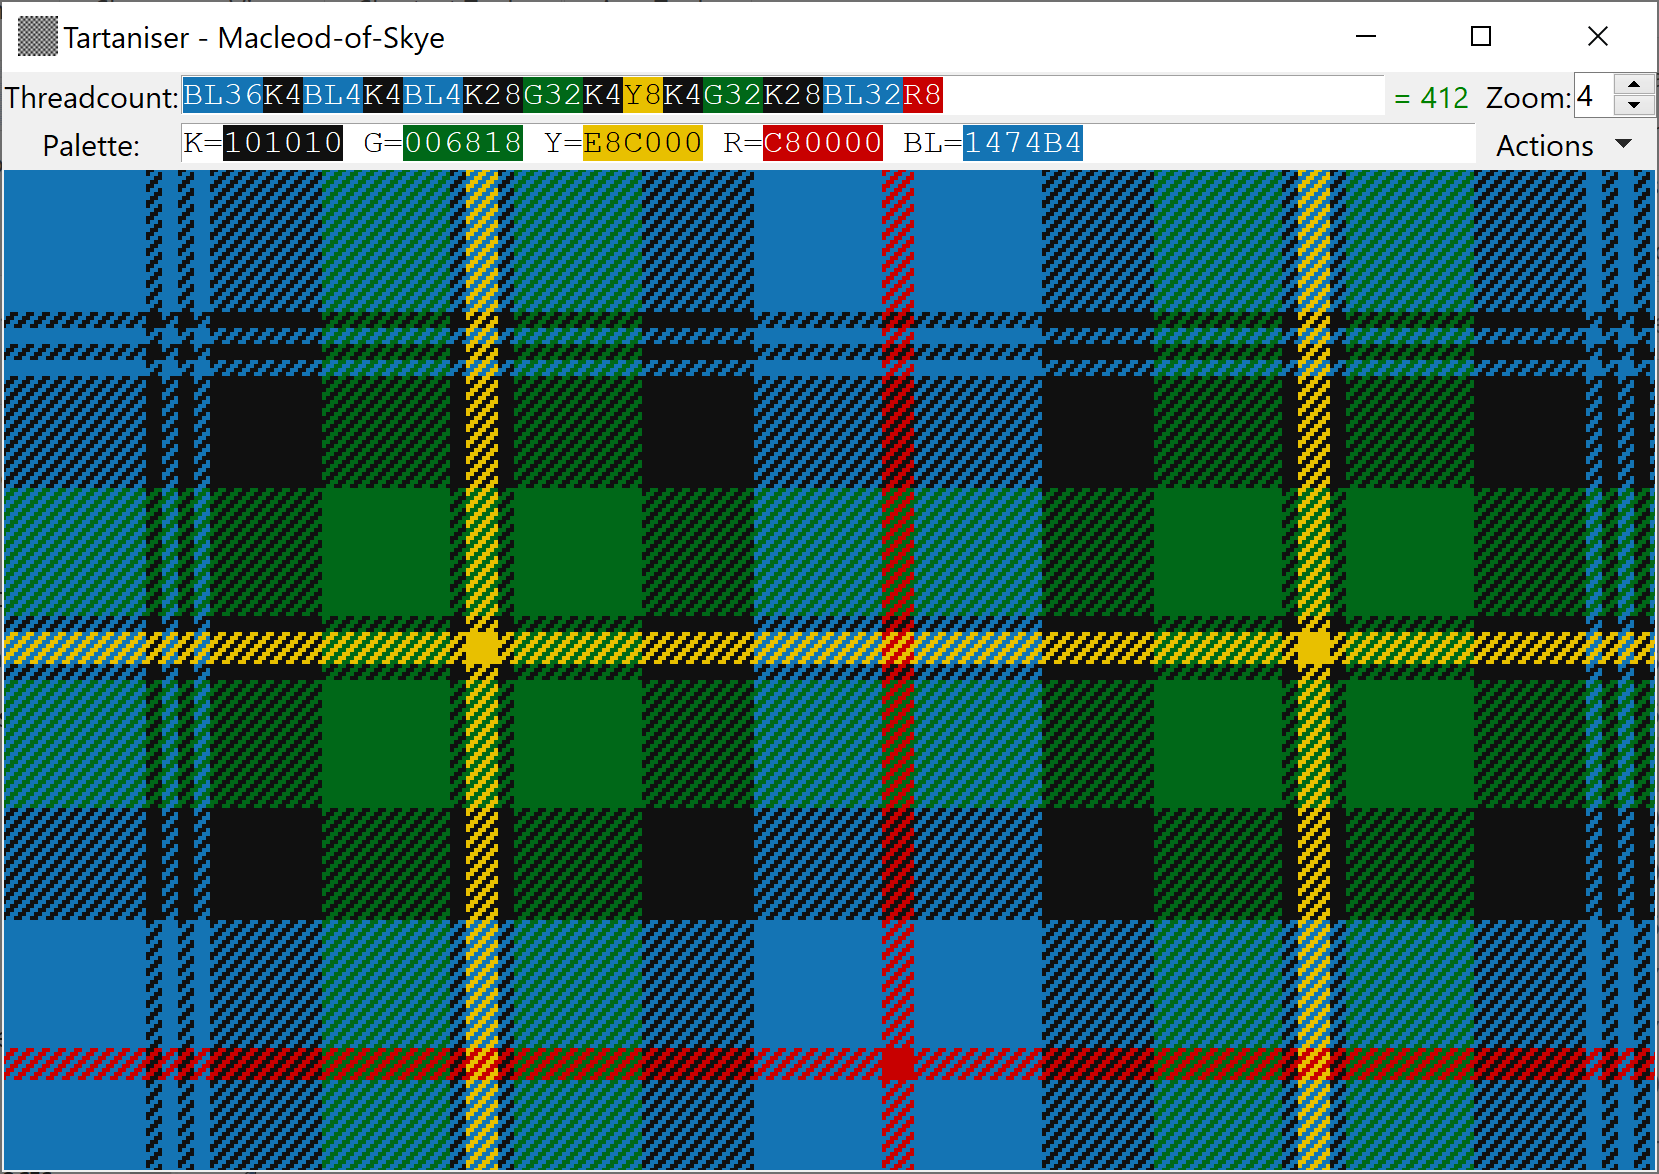
Task: Click the Zoom label
Action: 1528,98
